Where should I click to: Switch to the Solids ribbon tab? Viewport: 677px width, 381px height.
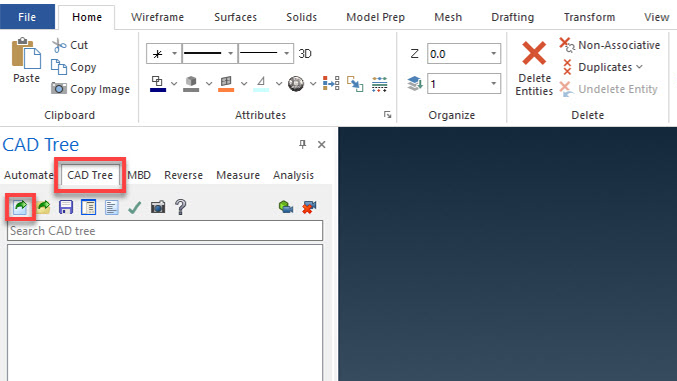pos(301,17)
